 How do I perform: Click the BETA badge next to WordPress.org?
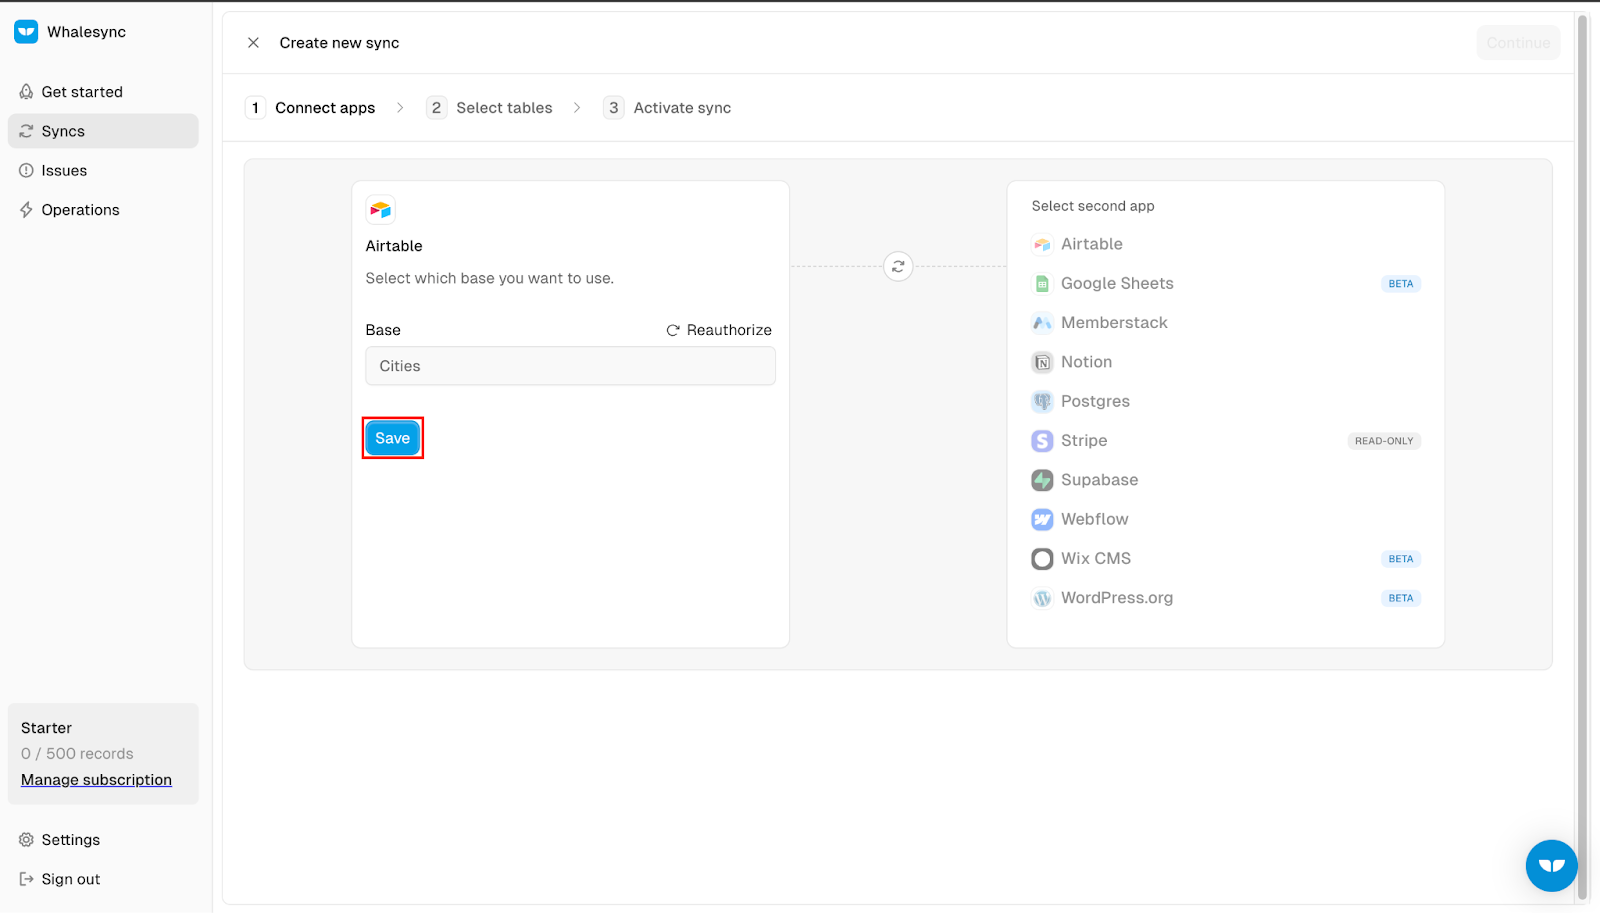click(1401, 598)
